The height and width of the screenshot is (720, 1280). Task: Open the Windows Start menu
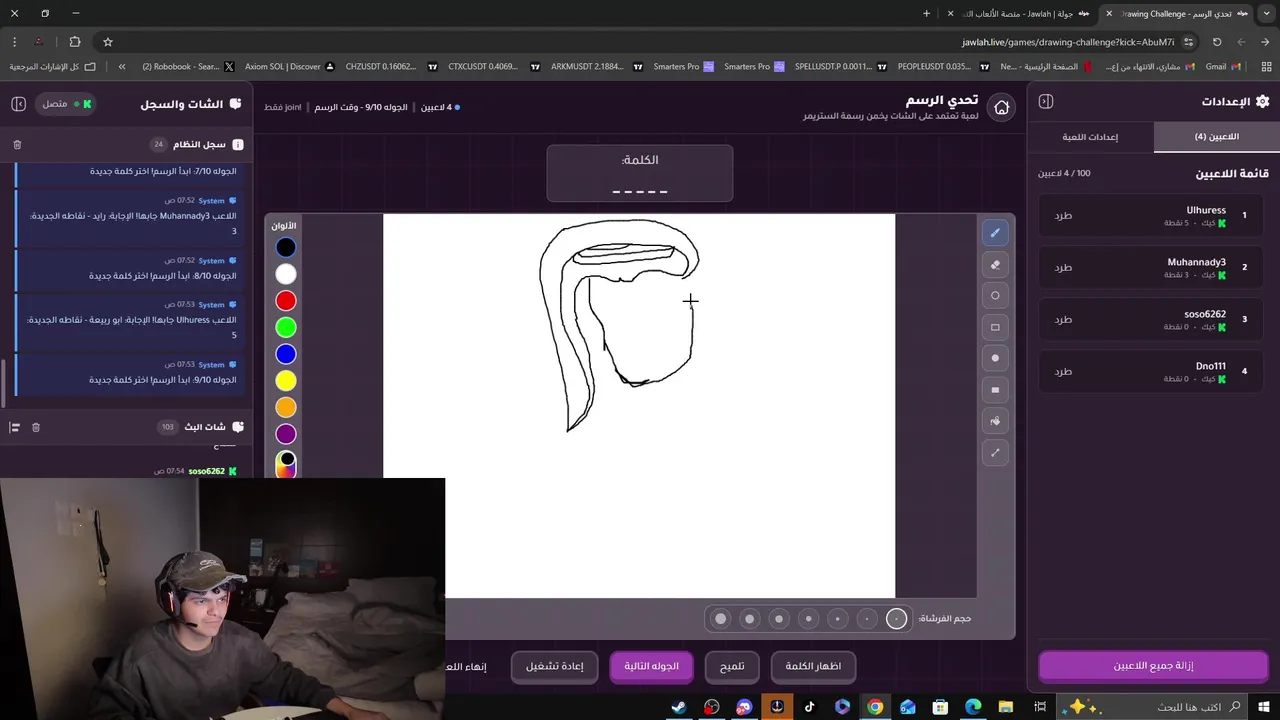pyautogui.click(x=1262, y=707)
